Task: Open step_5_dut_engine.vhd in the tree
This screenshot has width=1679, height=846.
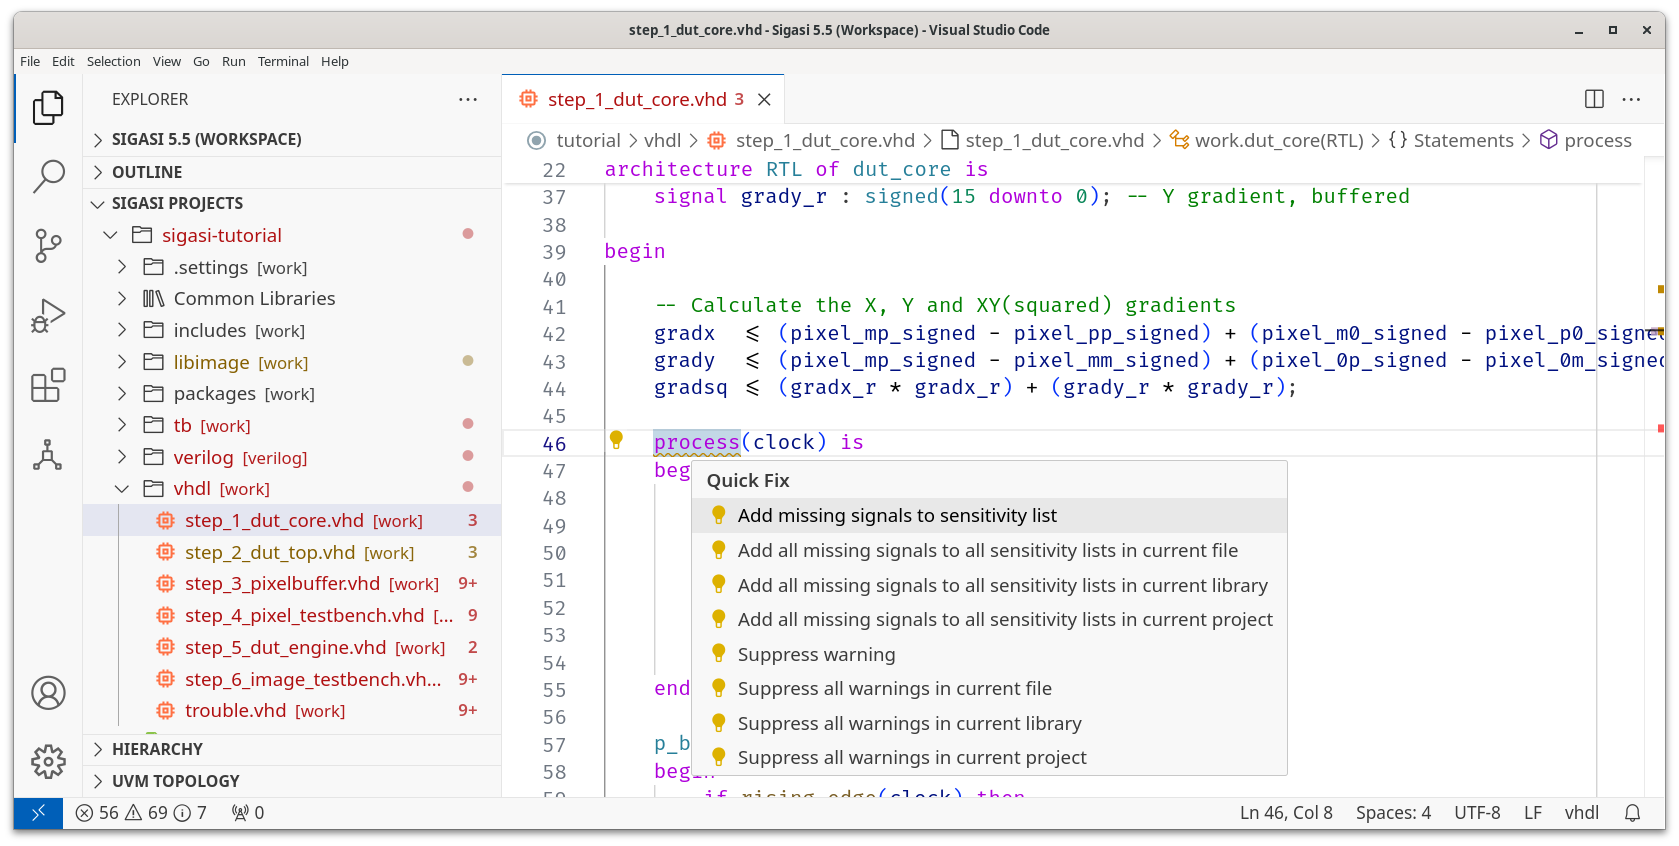Action: coord(292,648)
